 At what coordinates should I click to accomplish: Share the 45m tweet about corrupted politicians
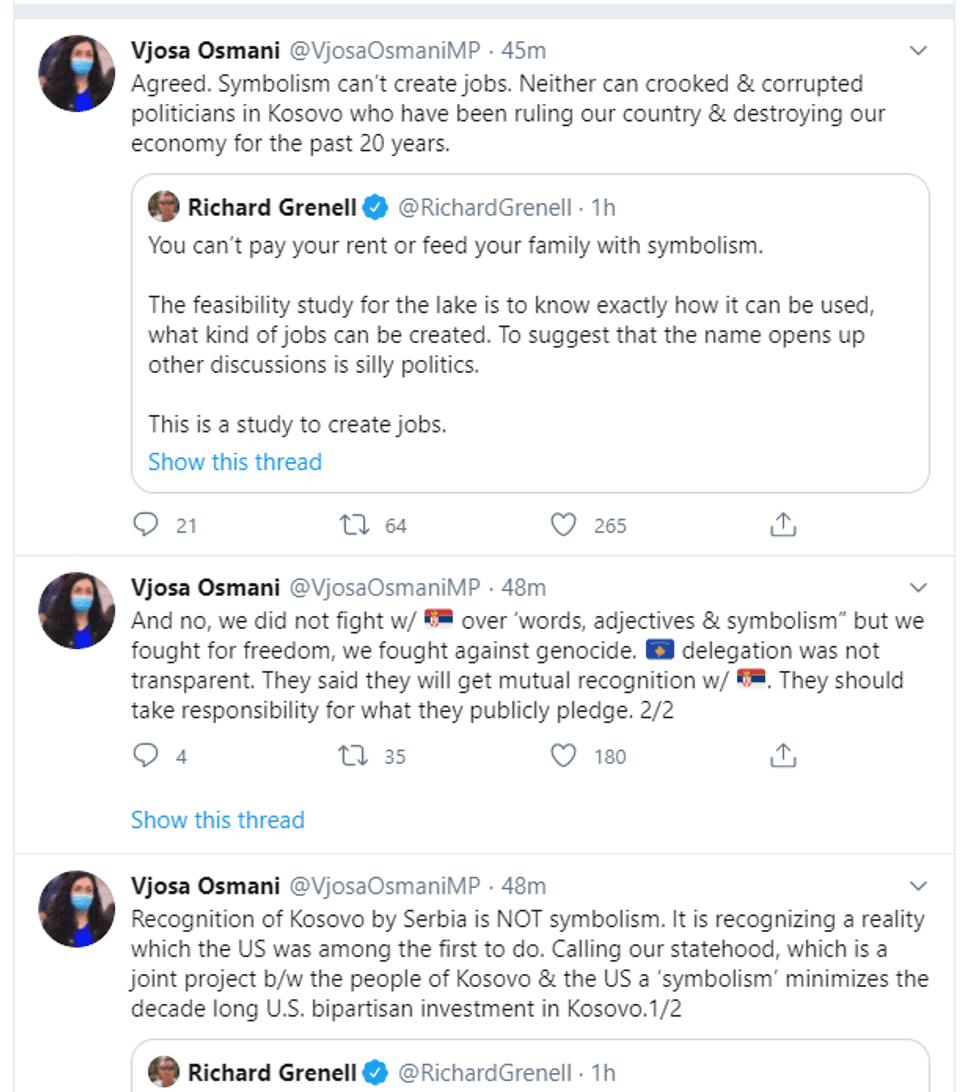point(783,525)
